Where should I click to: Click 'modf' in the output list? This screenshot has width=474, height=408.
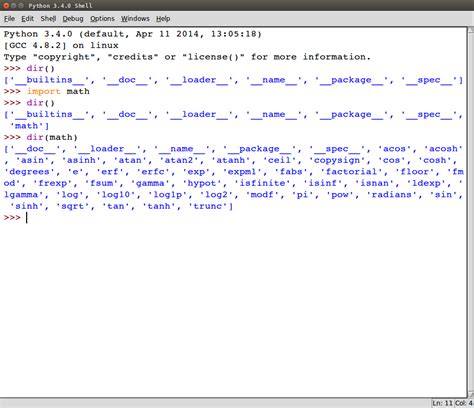(262, 195)
